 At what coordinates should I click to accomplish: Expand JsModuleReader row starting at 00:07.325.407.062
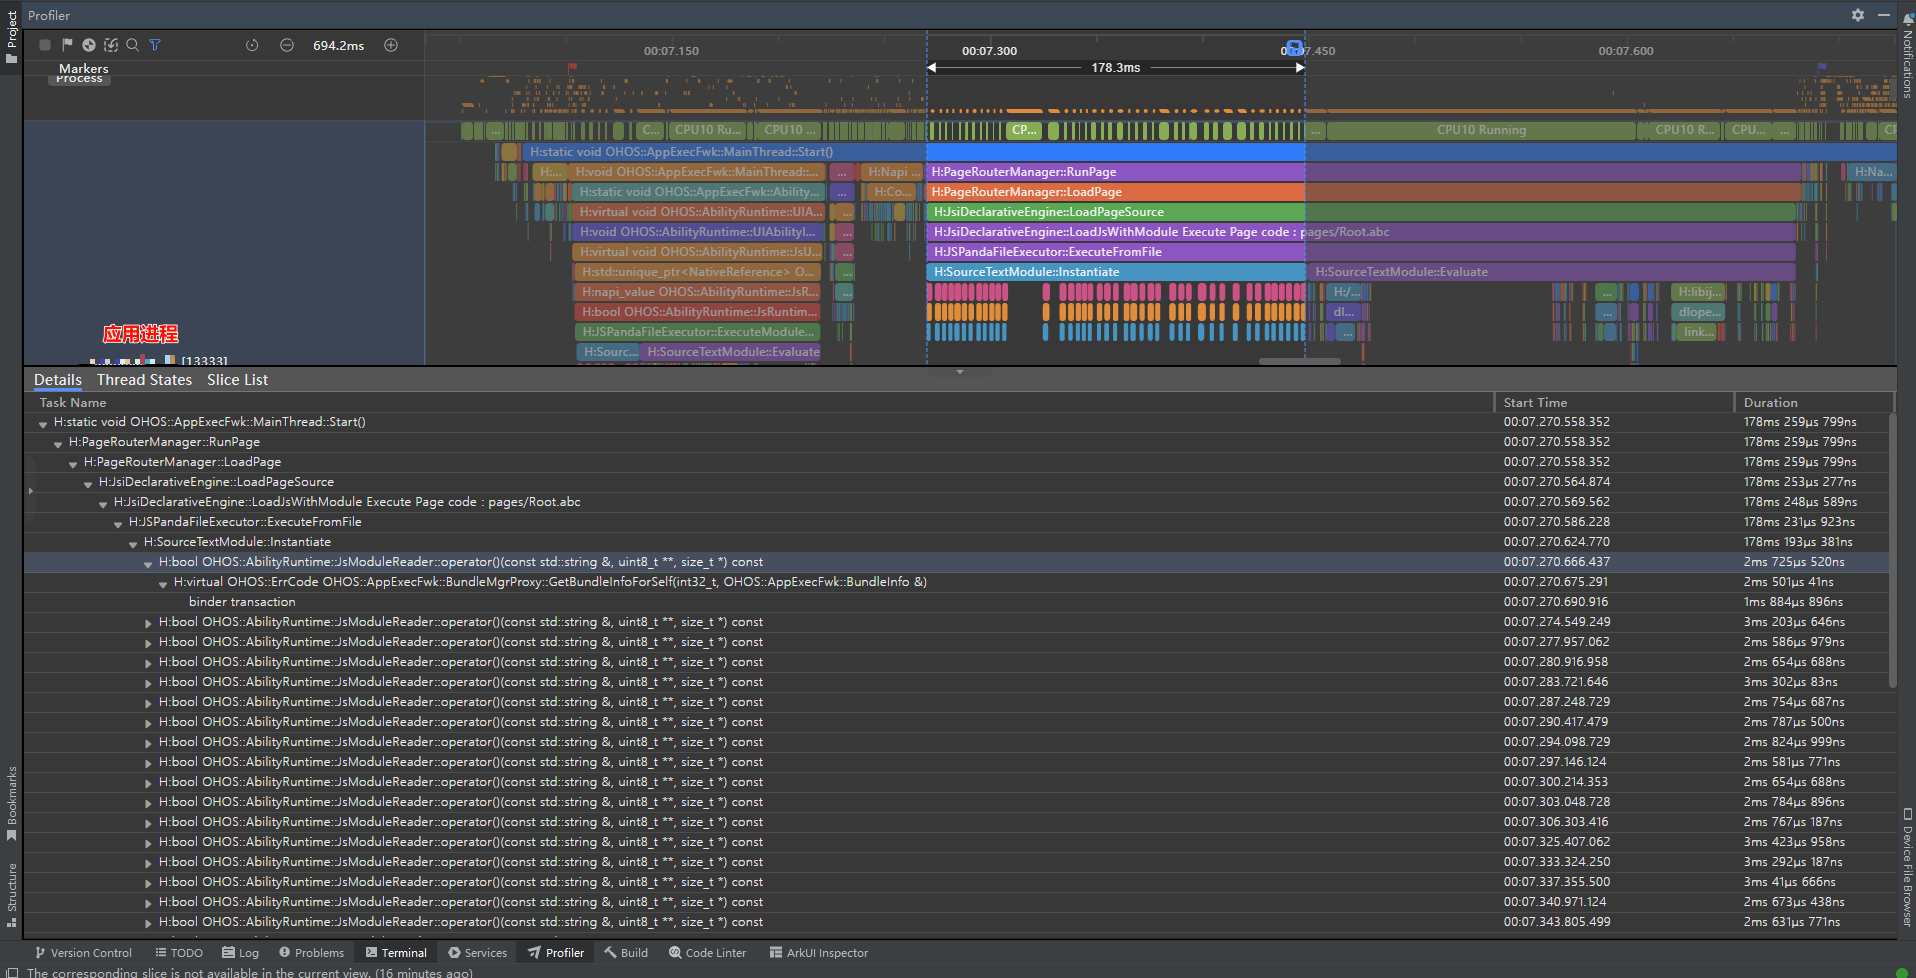click(148, 843)
